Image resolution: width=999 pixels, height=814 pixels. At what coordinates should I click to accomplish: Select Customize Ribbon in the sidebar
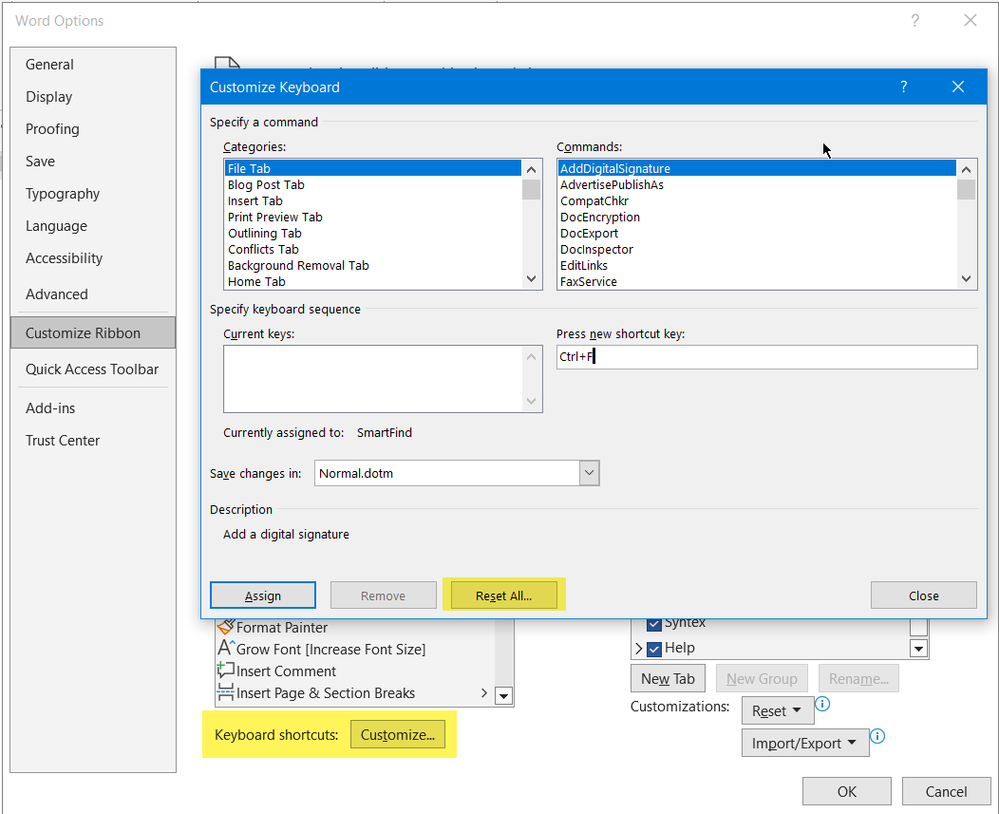(x=93, y=332)
